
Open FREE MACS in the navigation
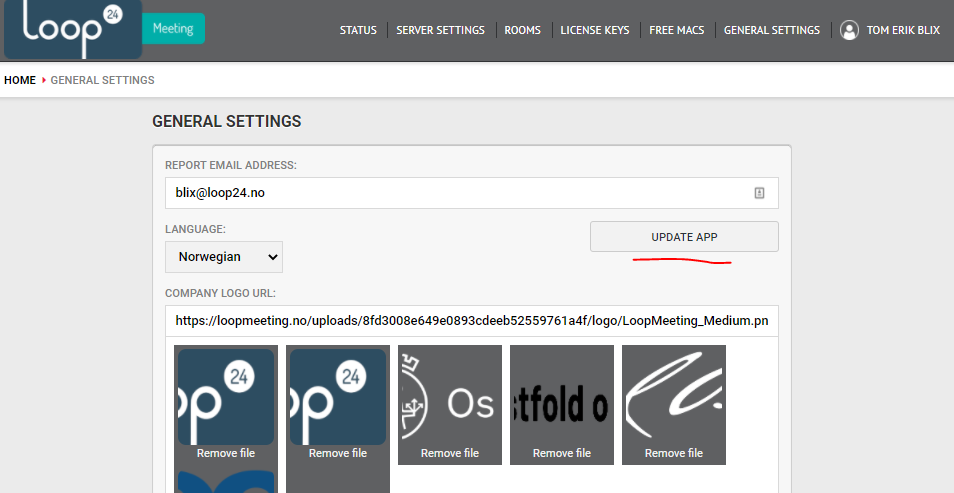point(677,30)
